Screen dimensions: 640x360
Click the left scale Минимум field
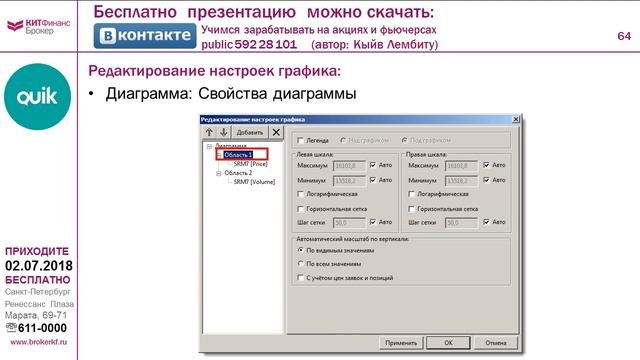349,180
